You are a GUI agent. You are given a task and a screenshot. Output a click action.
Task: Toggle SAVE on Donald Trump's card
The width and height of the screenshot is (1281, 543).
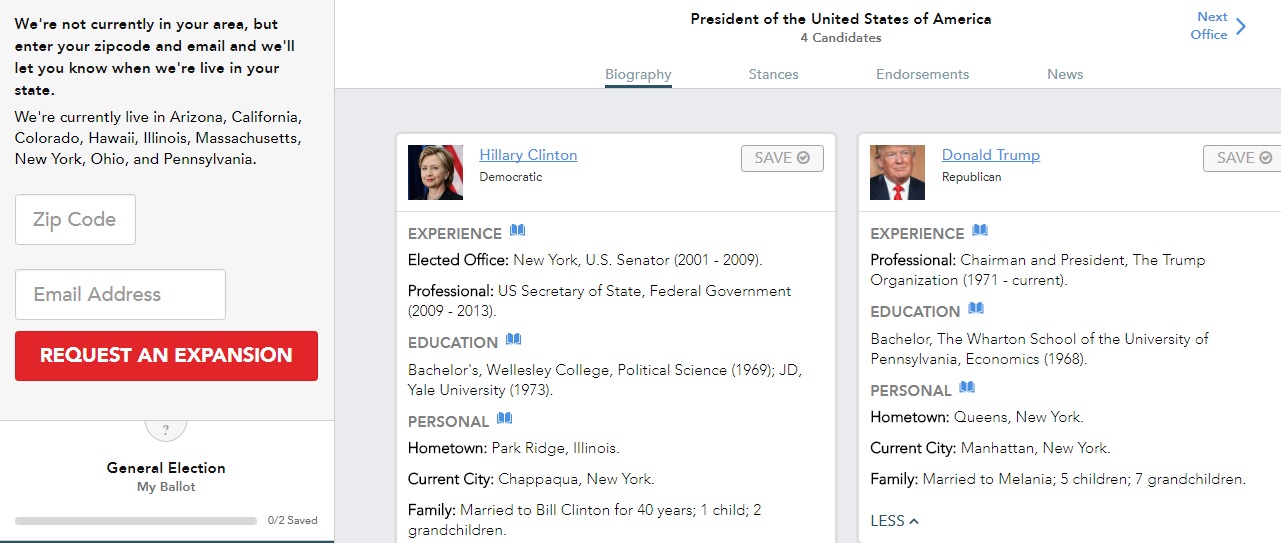pyautogui.click(x=1243, y=158)
